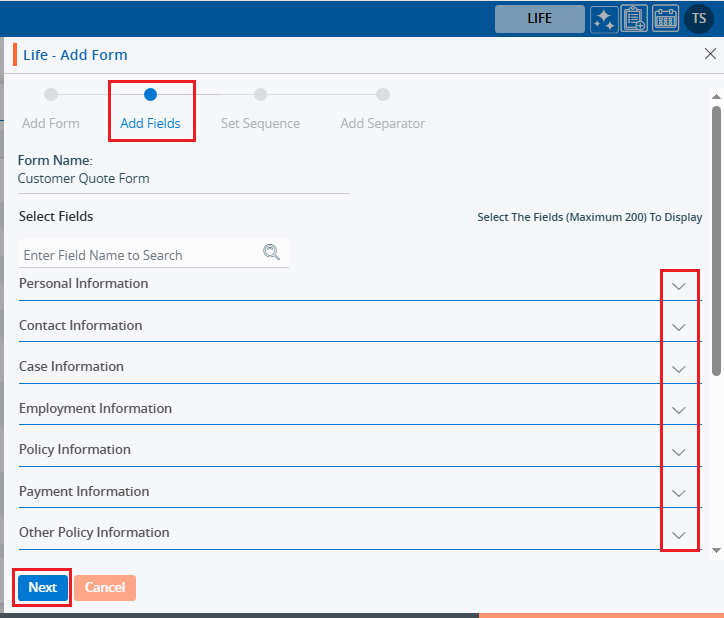Open the TS user profile avatar

click(x=698, y=19)
